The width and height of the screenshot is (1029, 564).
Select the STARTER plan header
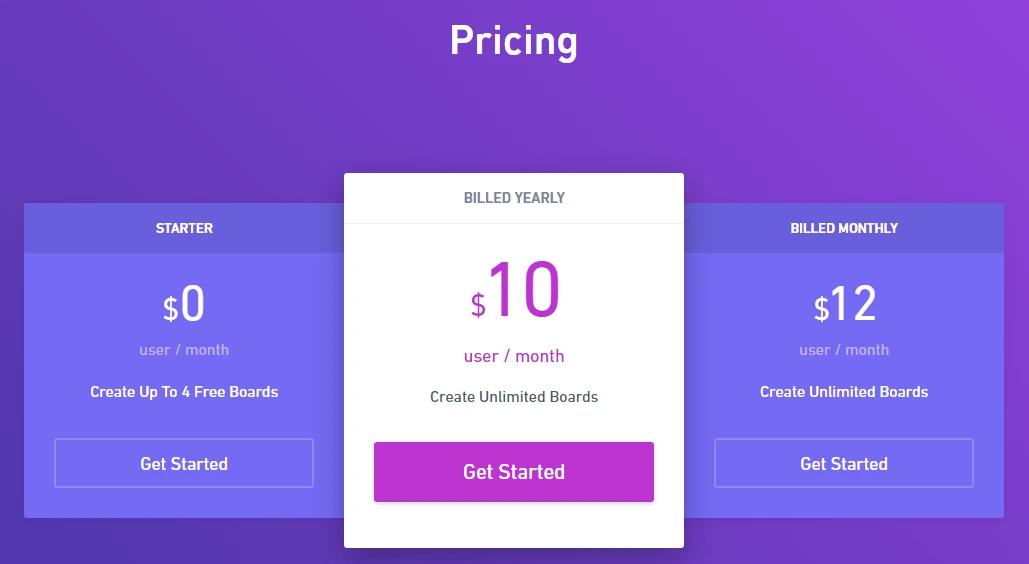click(x=184, y=228)
